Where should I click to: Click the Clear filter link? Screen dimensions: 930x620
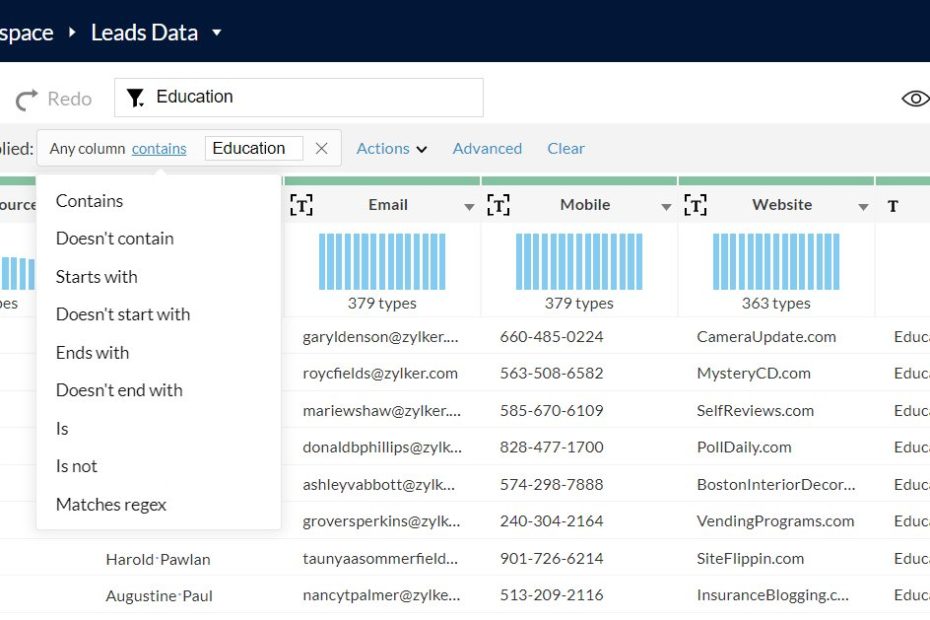(566, 148)
